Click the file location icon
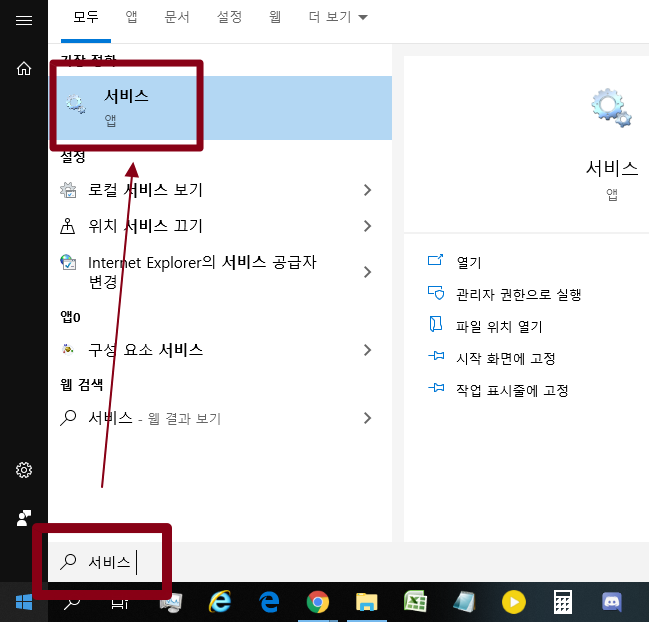The height and width of the screenshot is (622, 649). (435, 324)
